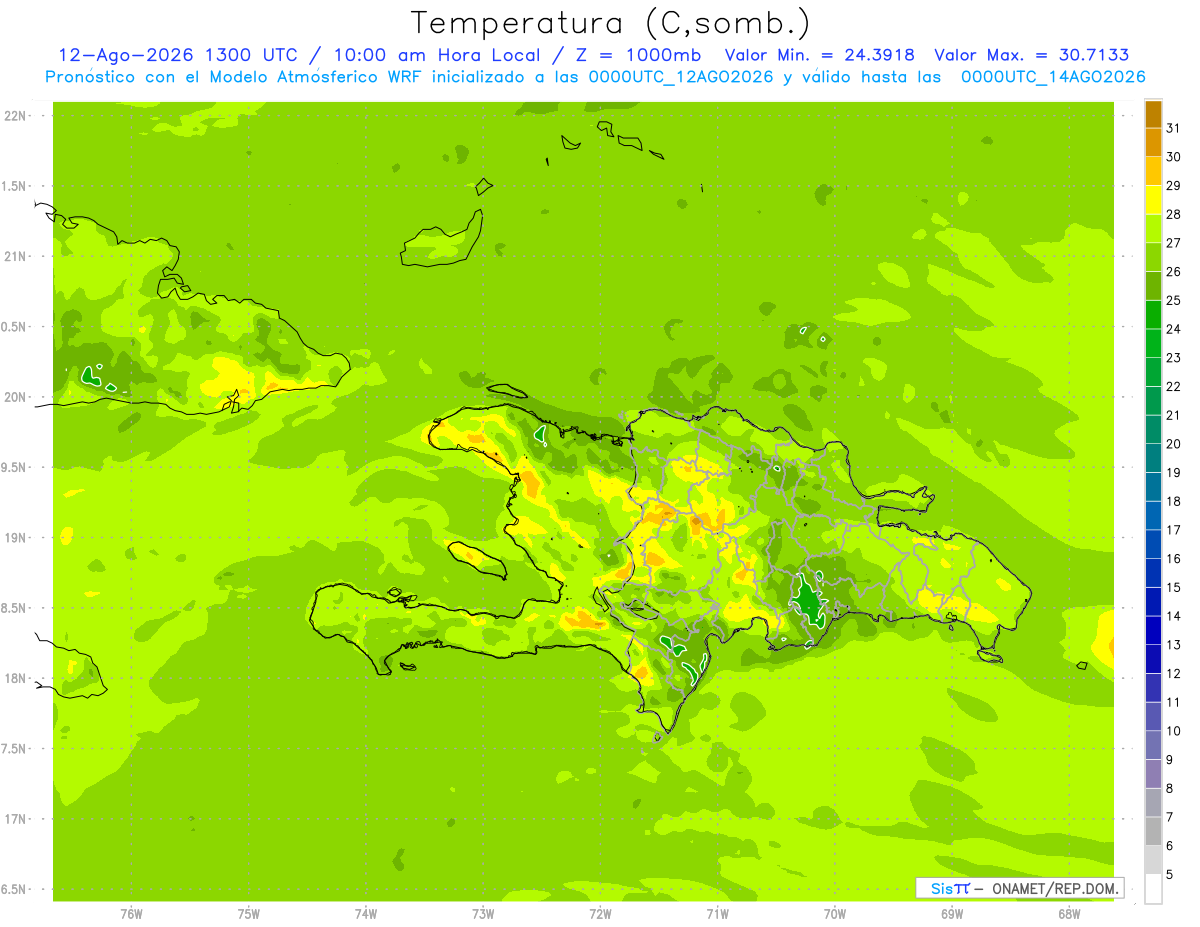Click the '70W' longitude label
This screenshot has height=927, width=1200.
tap(835, 914)
